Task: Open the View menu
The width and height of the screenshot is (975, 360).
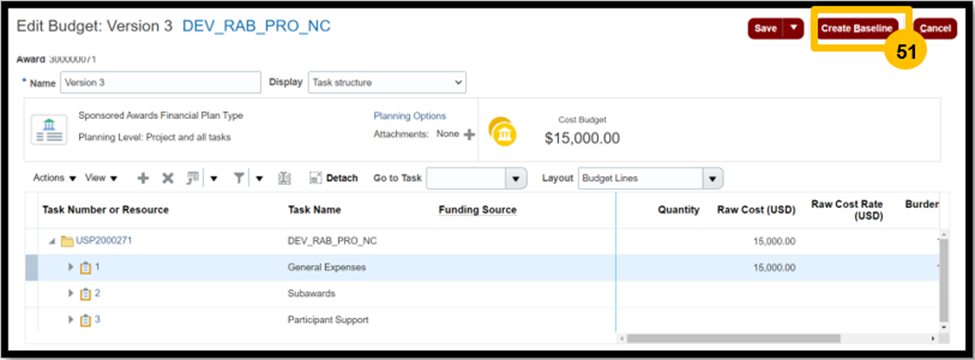Action: [101, 178]
